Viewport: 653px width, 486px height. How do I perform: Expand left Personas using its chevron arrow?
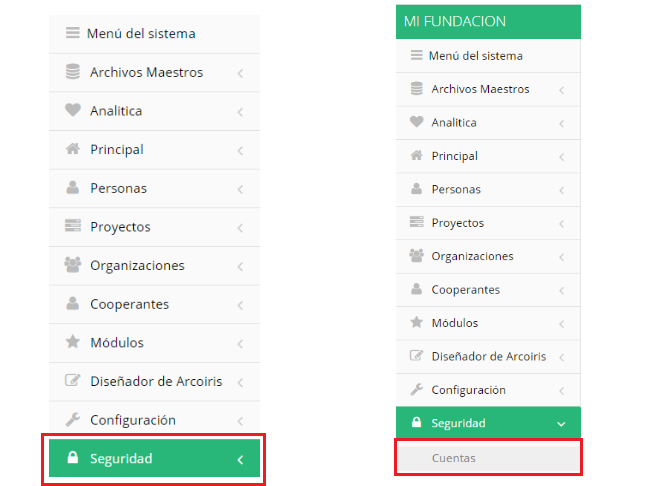tap(240, 189)
